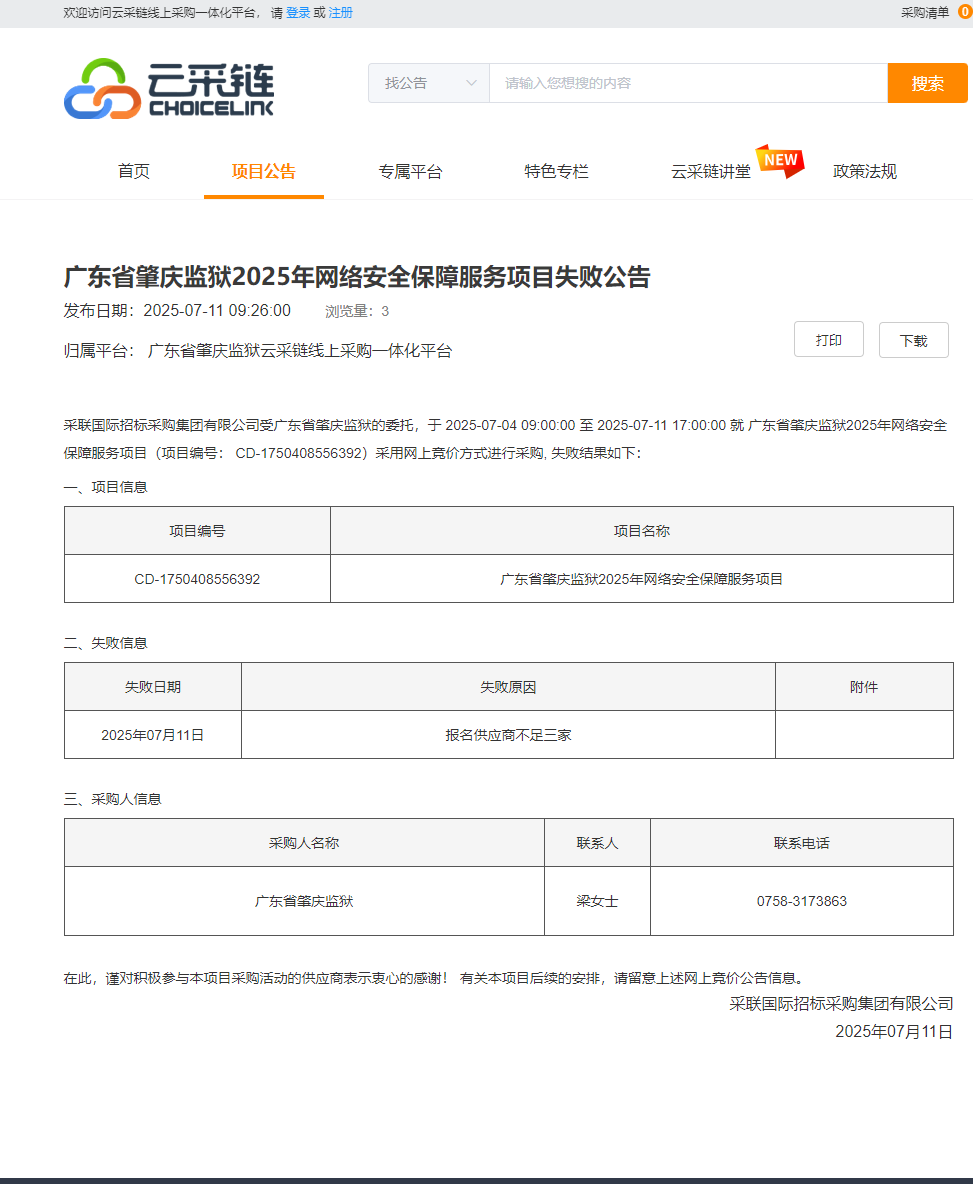Select the 项目公告 tab
This screenshot has width=973, height=1184.
coord(263,171)
